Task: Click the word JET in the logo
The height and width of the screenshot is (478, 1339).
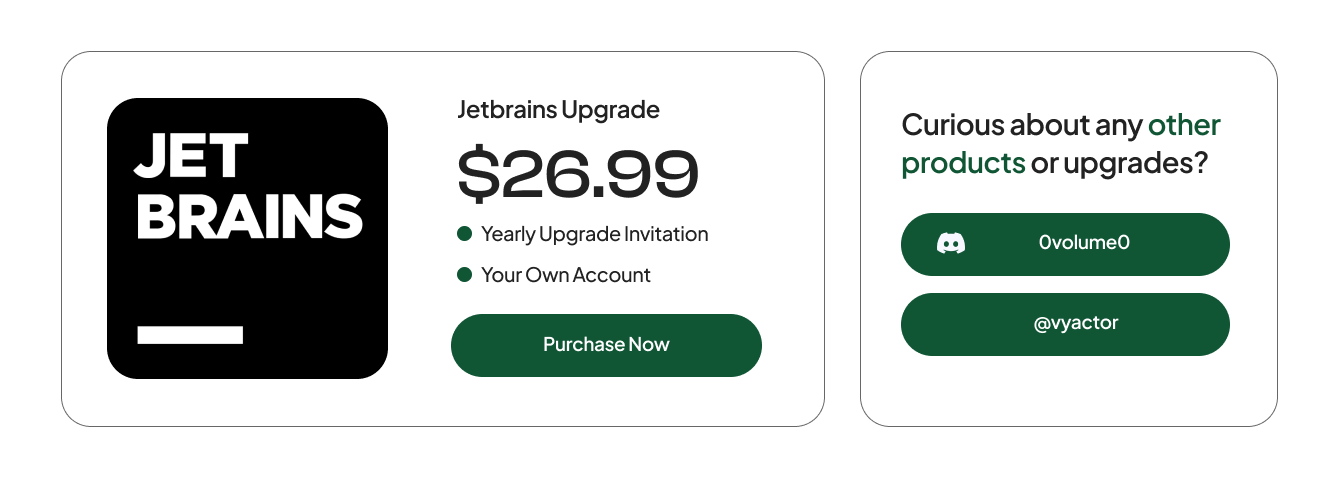Action: coord(191,158)
